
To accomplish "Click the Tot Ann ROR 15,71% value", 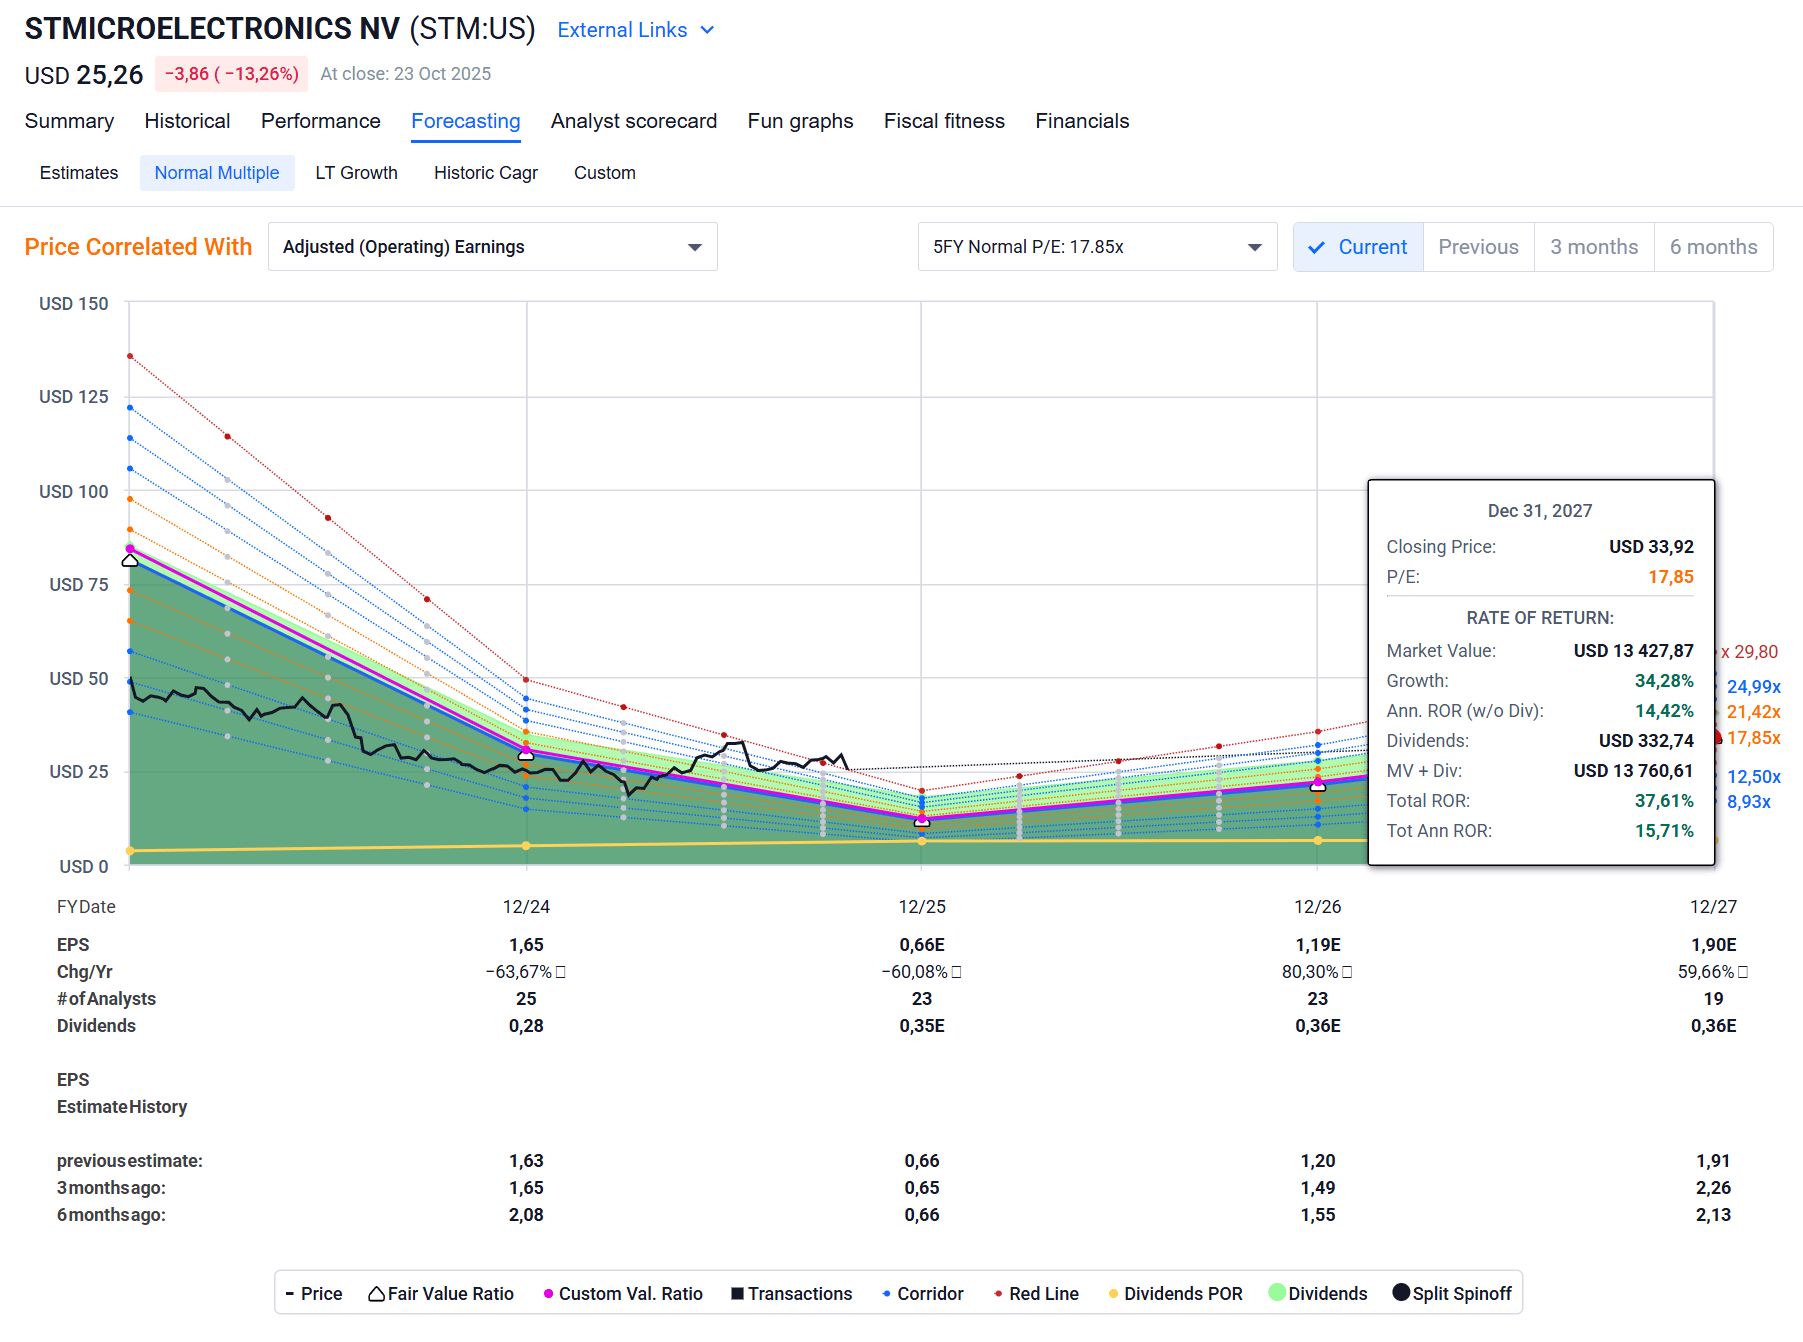I will click(1664, 831).
